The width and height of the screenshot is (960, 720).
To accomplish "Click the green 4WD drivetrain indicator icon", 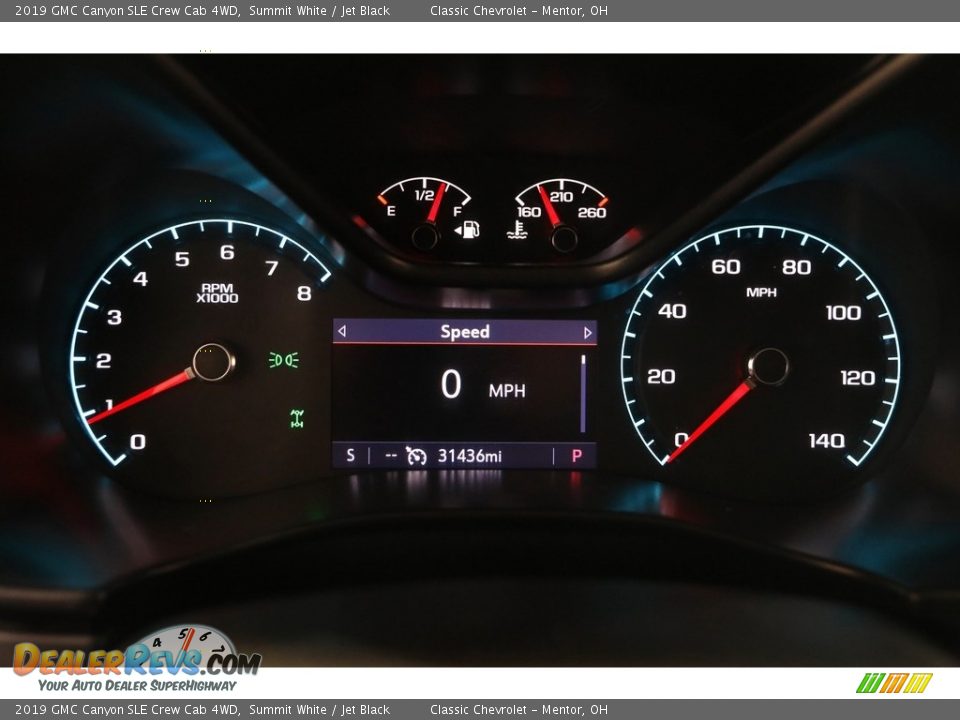I will (x=297, y=419).
